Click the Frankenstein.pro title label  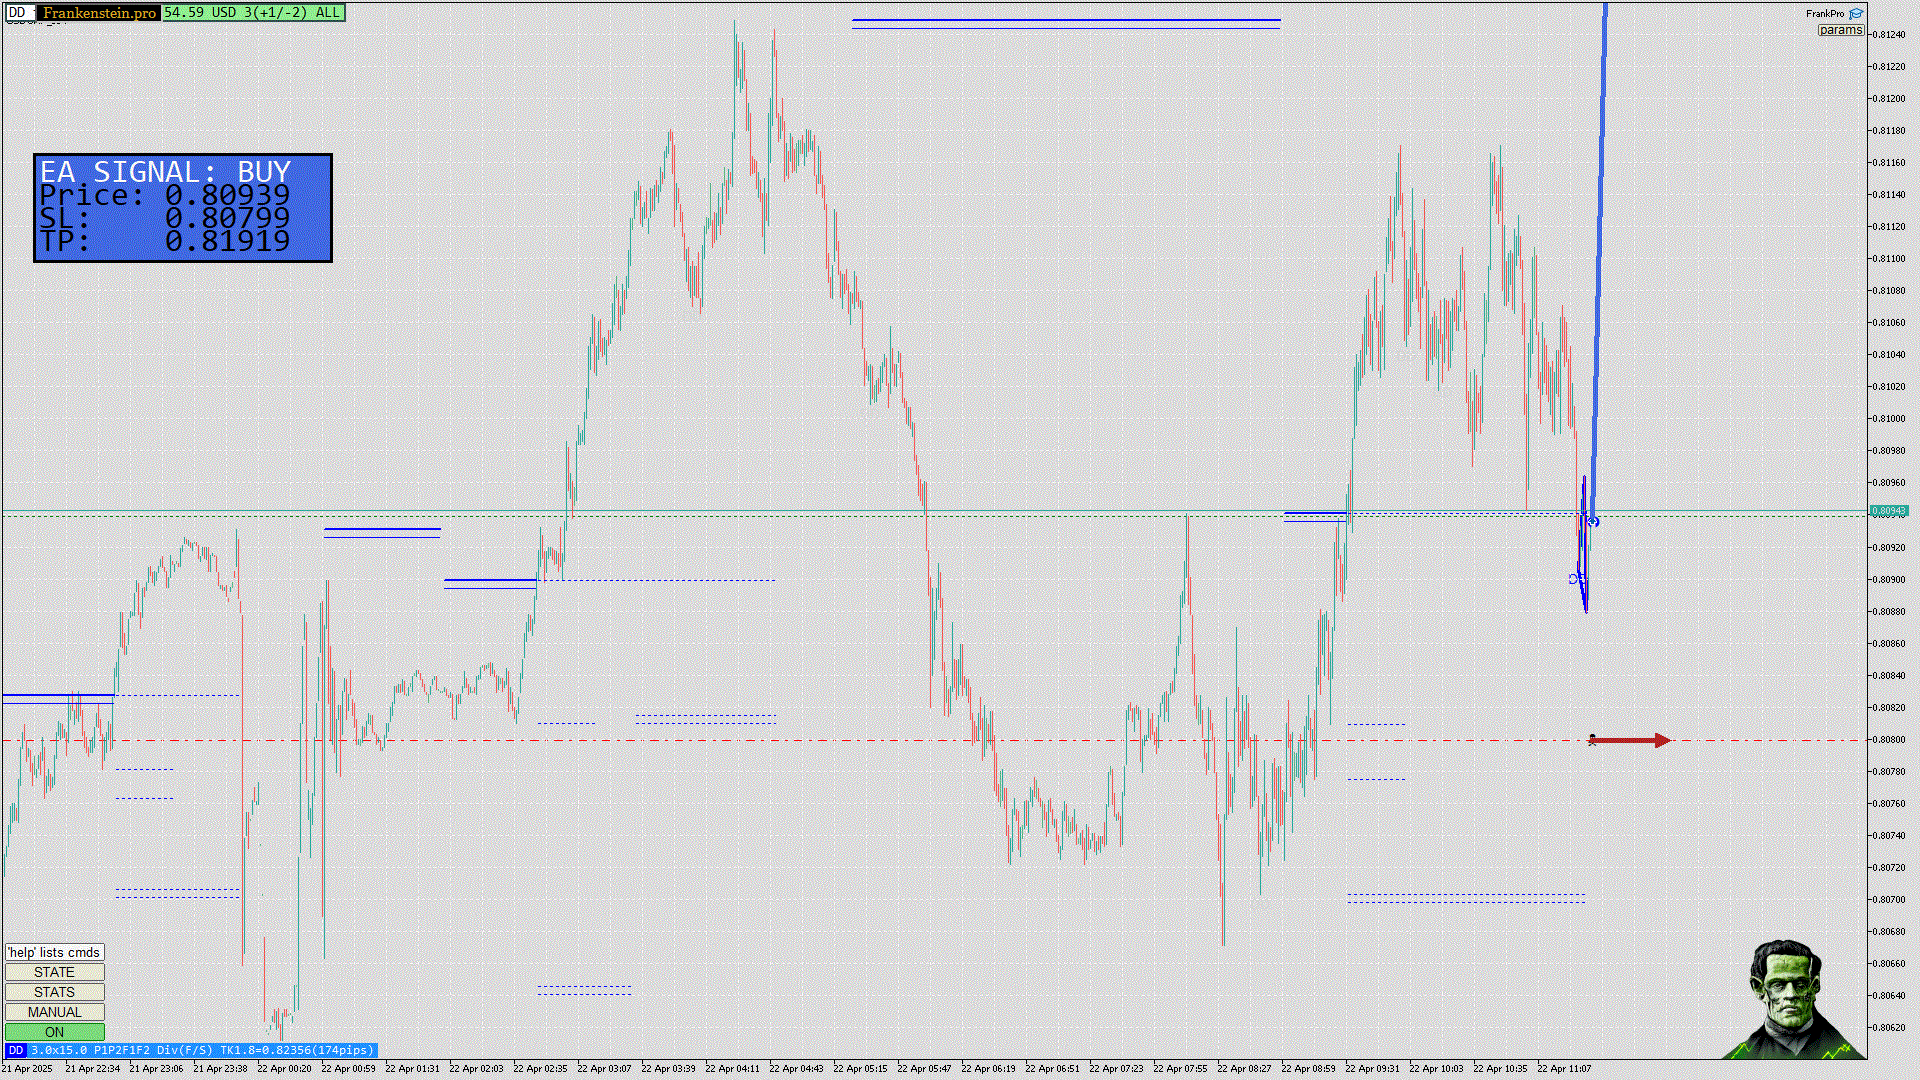[99, 13]
